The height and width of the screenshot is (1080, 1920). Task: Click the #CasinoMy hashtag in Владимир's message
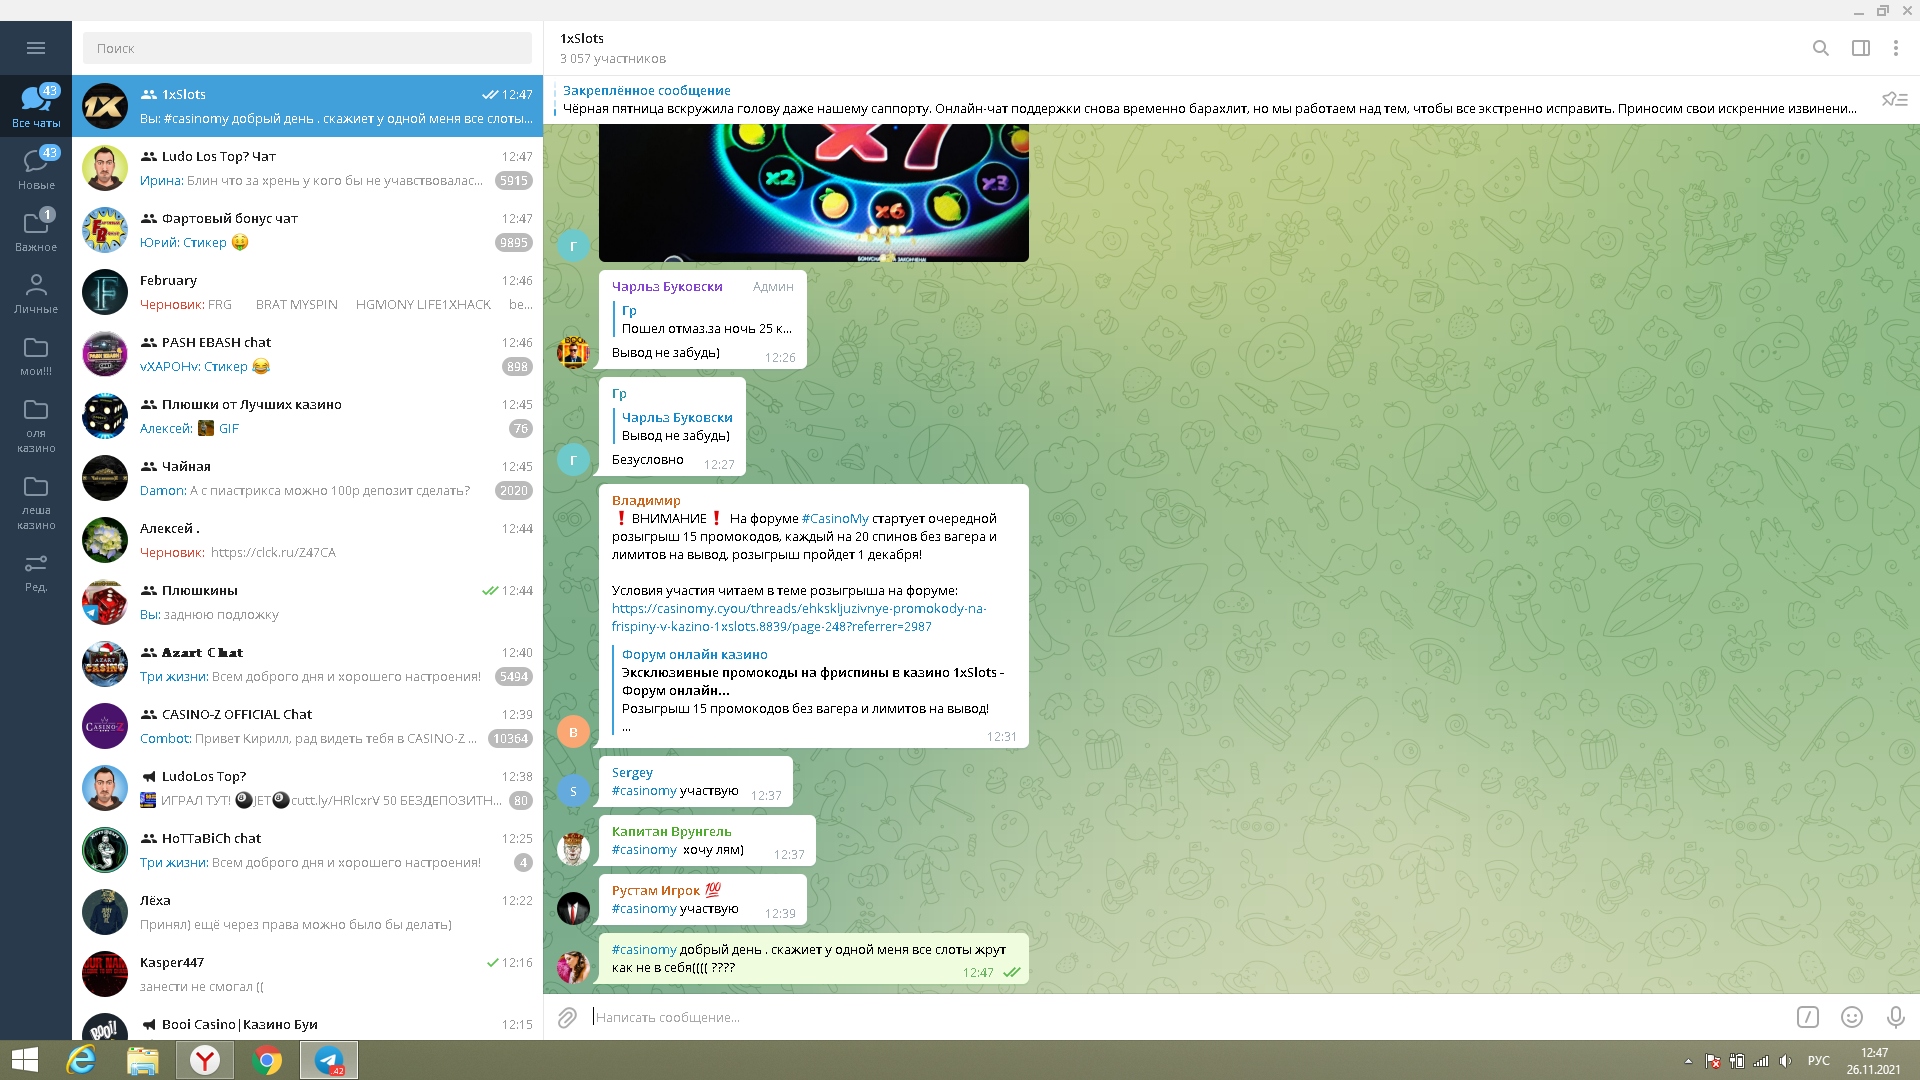[x=835, y=518]
